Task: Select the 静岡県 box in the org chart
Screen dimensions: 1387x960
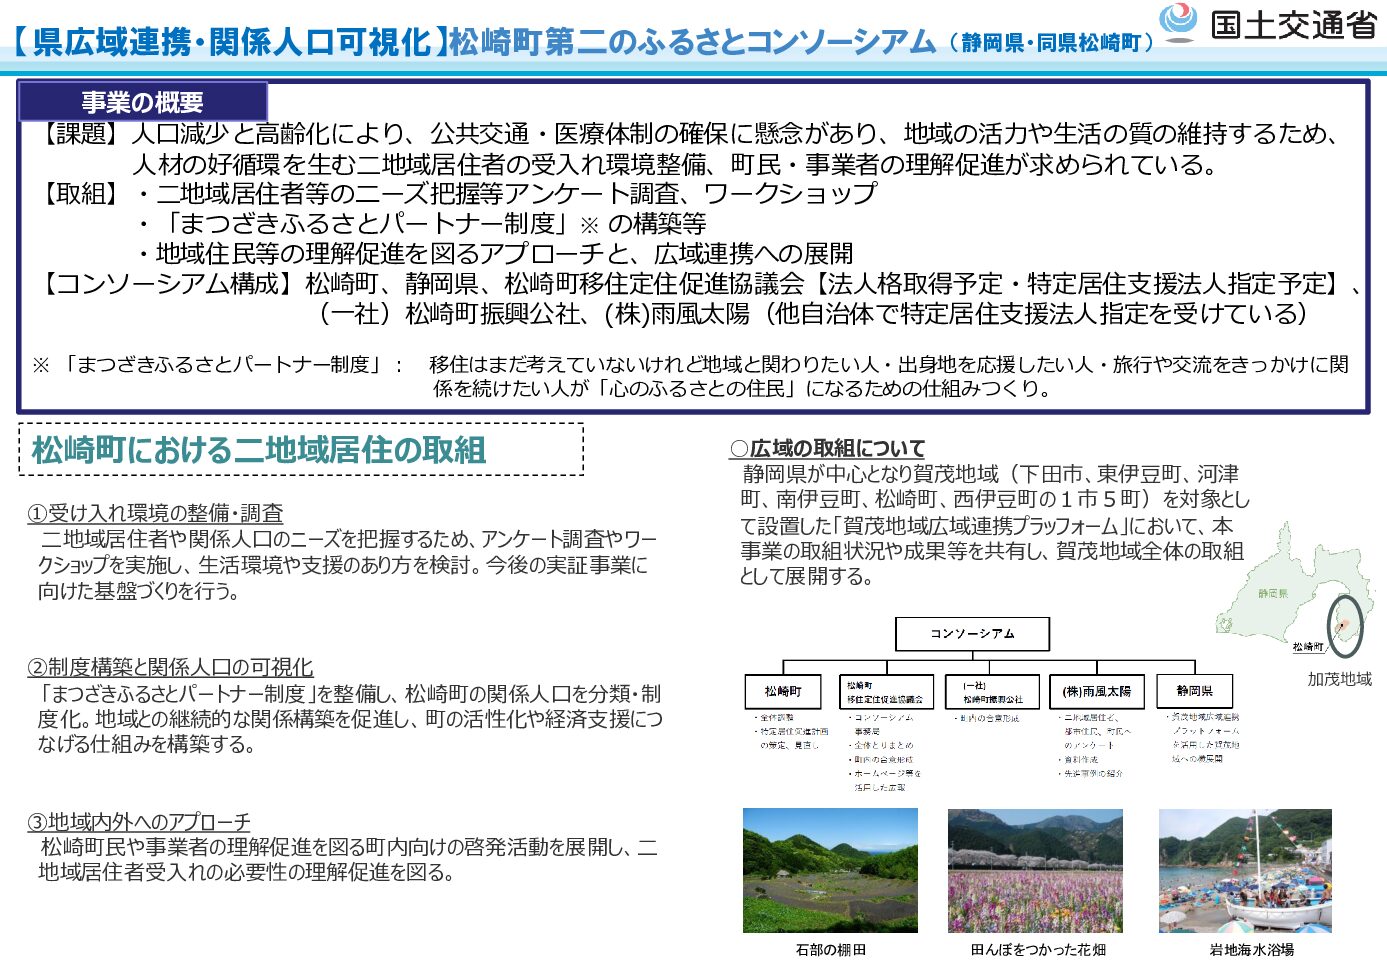Action: point(1194,691)
